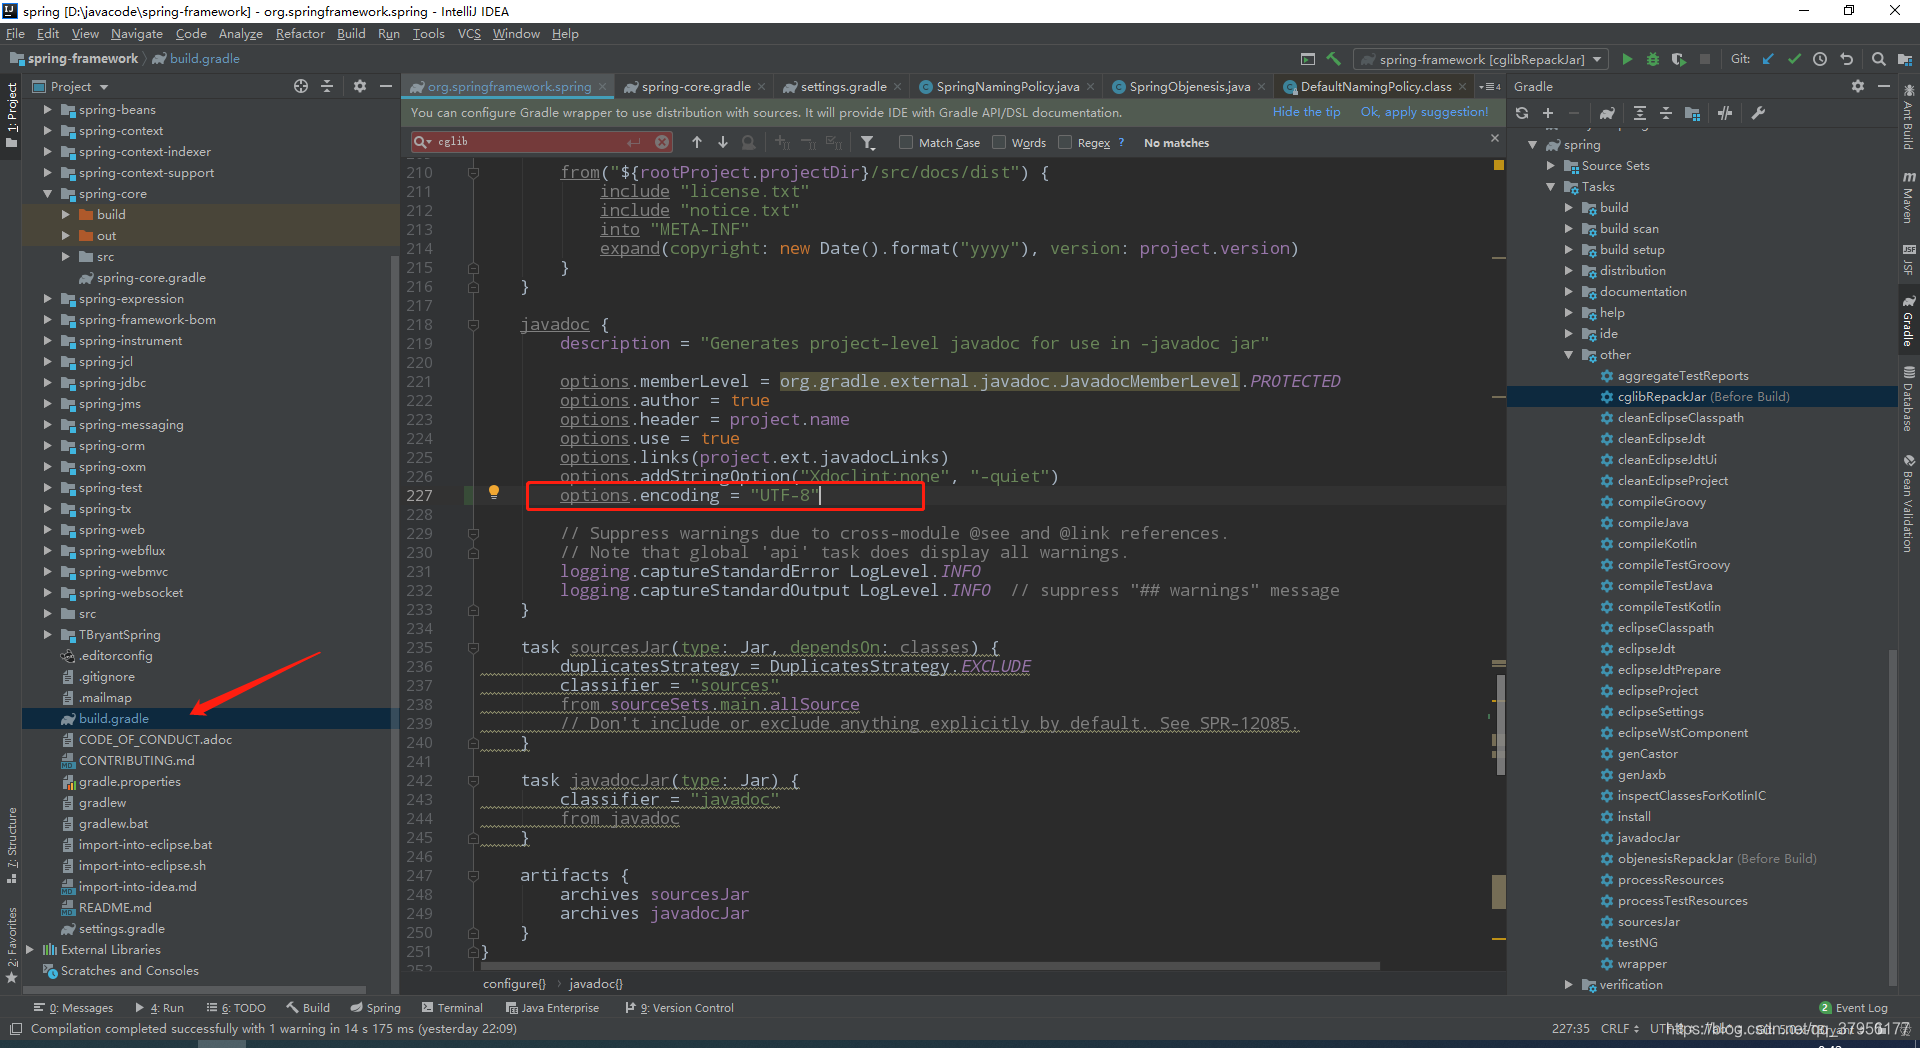The width and height of the screenshot is (1920, 1048).
Task: Jump to the previous search occurrence
Action: (x=697, y=142)
